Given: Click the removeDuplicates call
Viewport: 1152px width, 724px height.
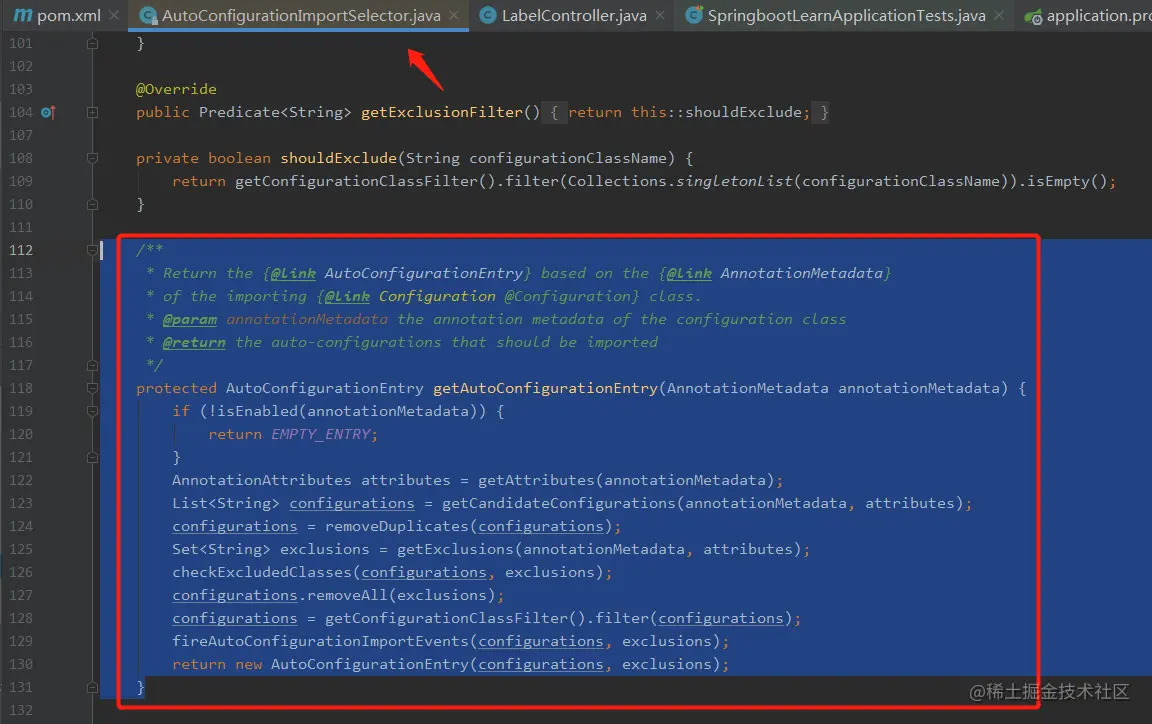Looking at the screenshot, I should (397, 526).
